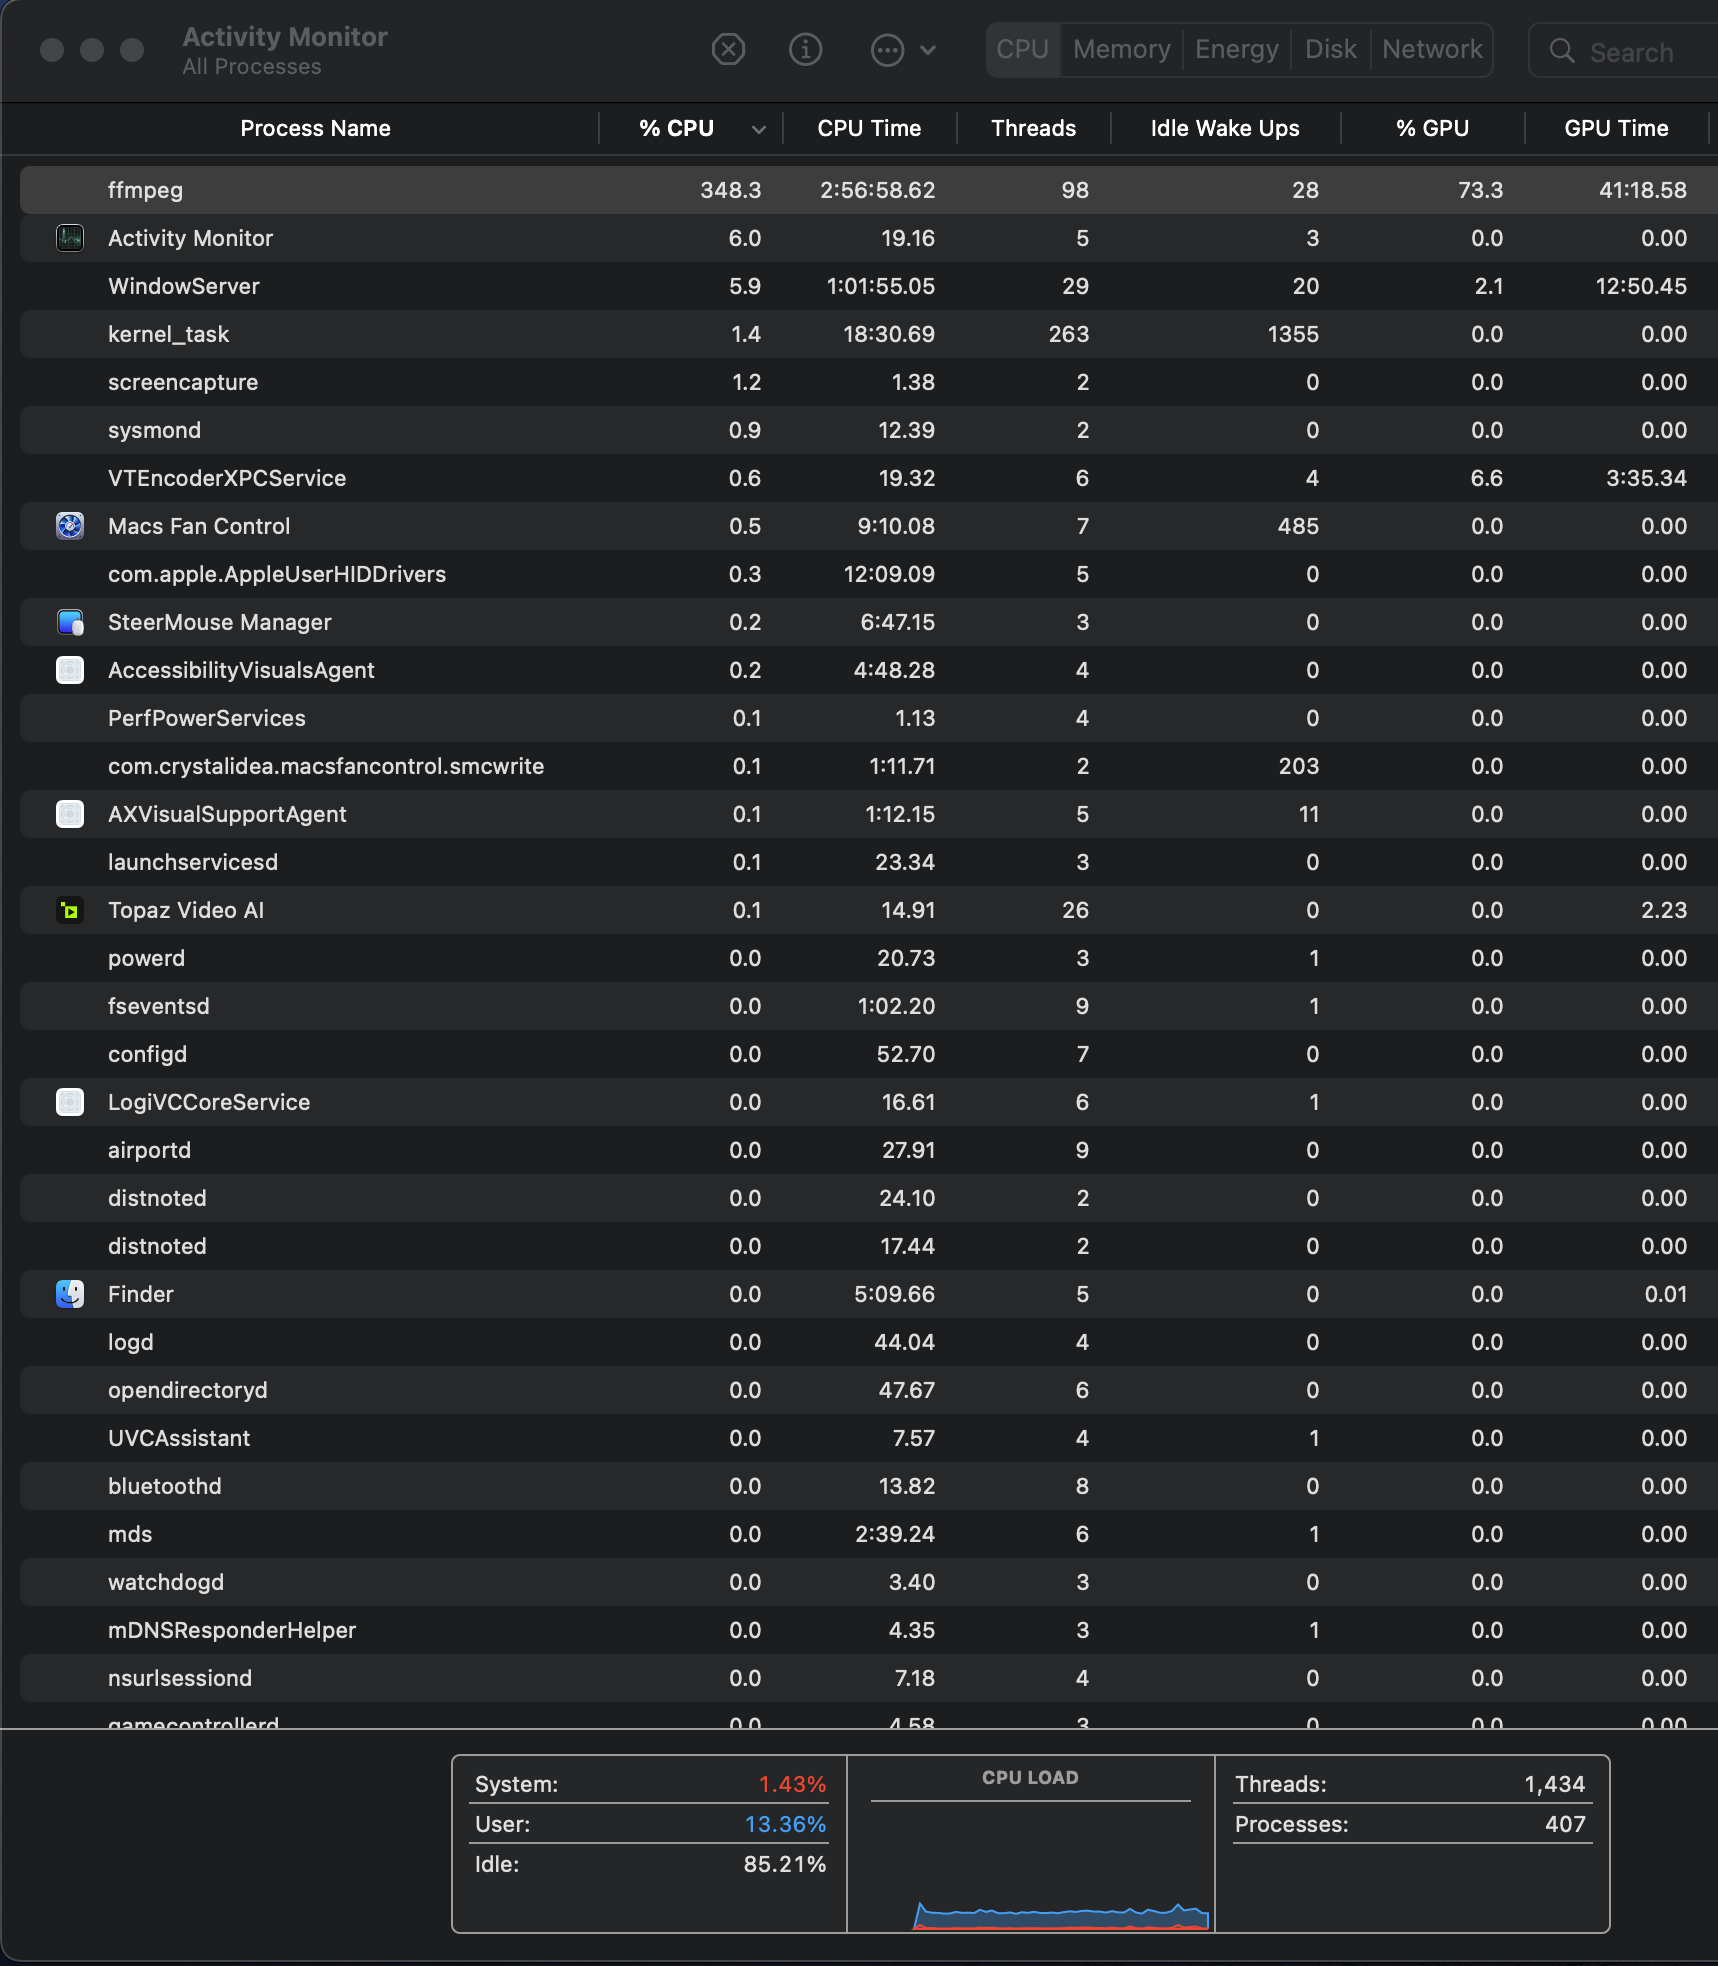Sort by Process Name column header
The height and width of the screenshot is (1966, 1718).
click(x=315, y=128)
